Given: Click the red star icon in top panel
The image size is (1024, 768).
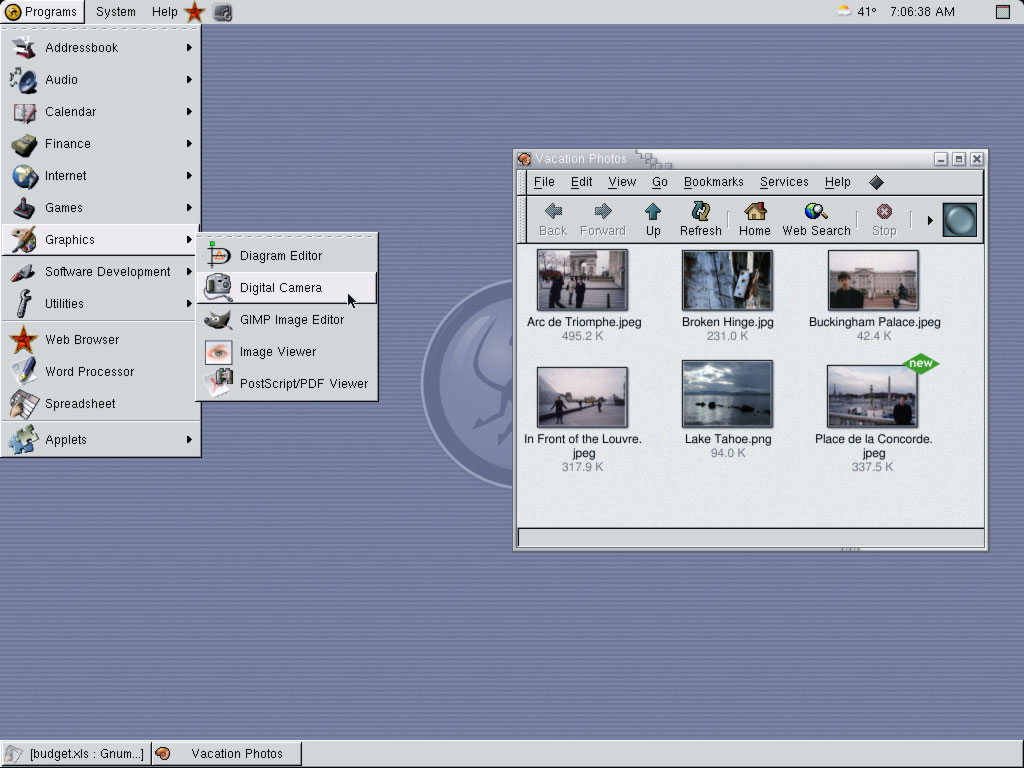Looking at the screenshot, I should click(x=195, y=12).
